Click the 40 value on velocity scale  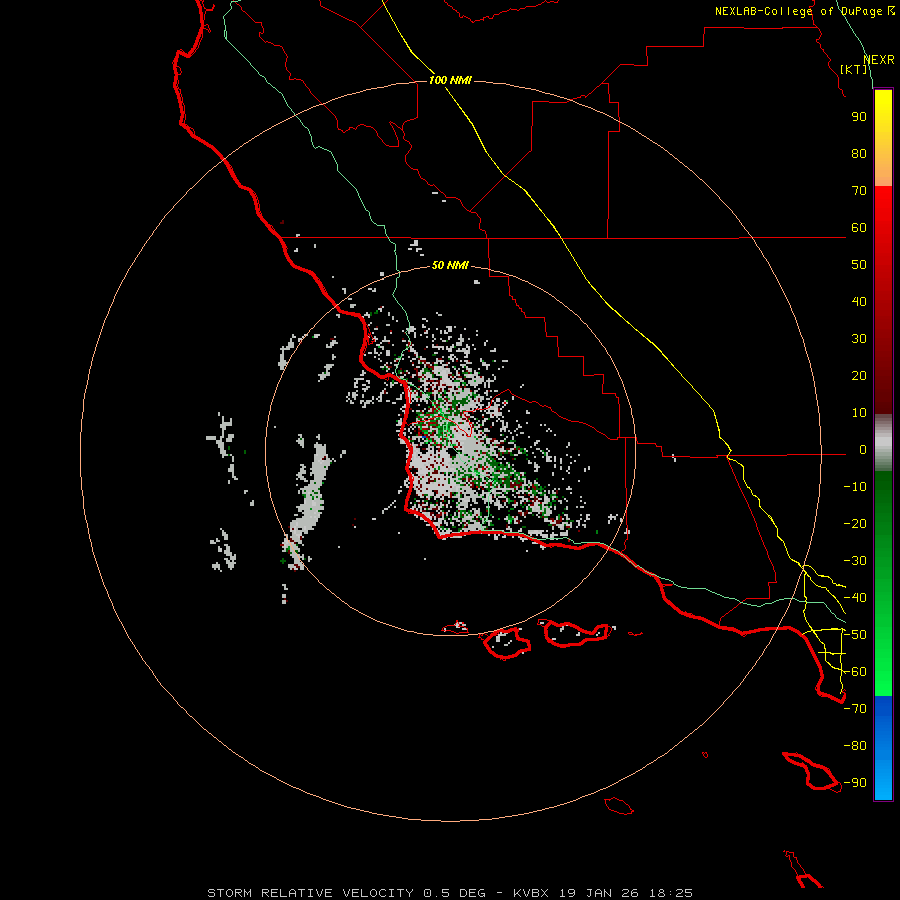tap(859, 302)
